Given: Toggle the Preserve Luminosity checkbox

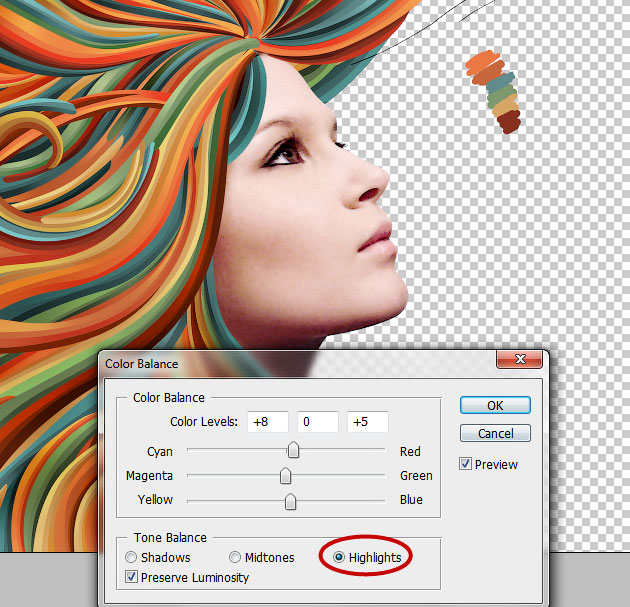Looking at the screenshot, I should coord(131,577).
